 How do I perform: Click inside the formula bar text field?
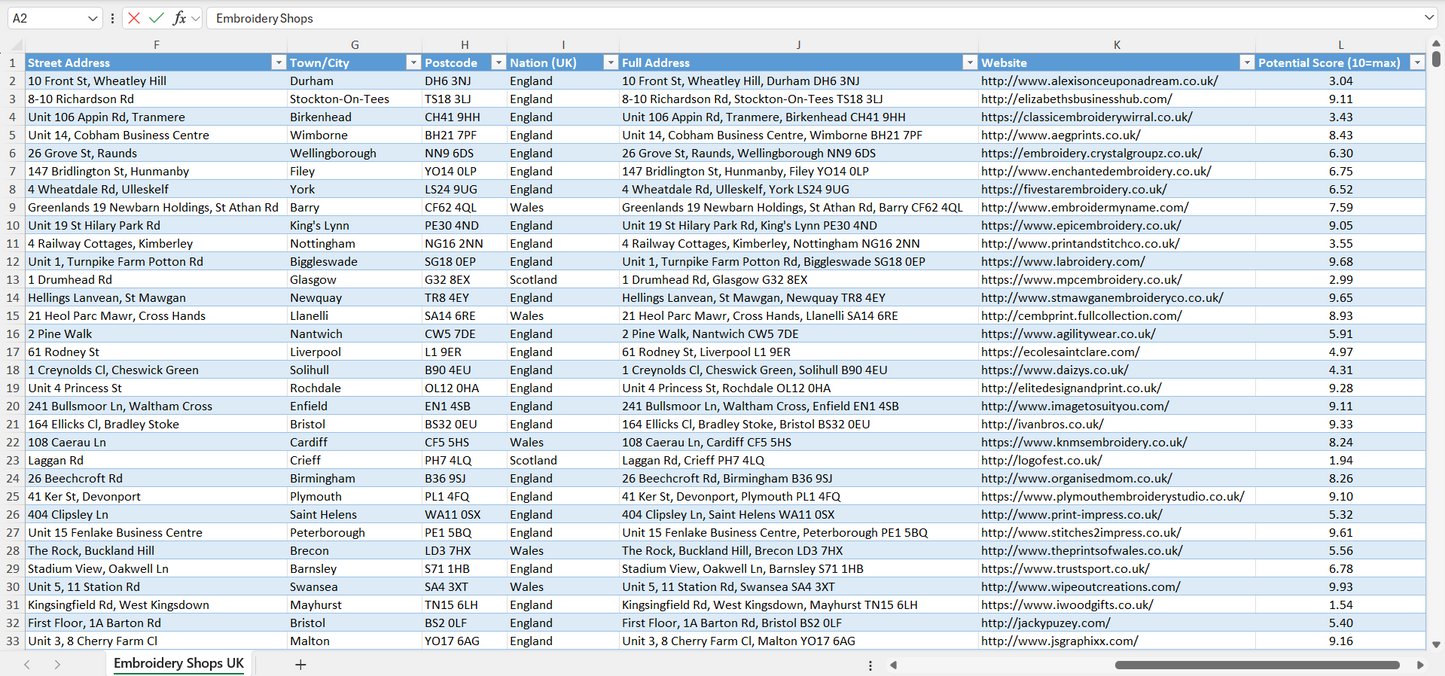point(800,18)
